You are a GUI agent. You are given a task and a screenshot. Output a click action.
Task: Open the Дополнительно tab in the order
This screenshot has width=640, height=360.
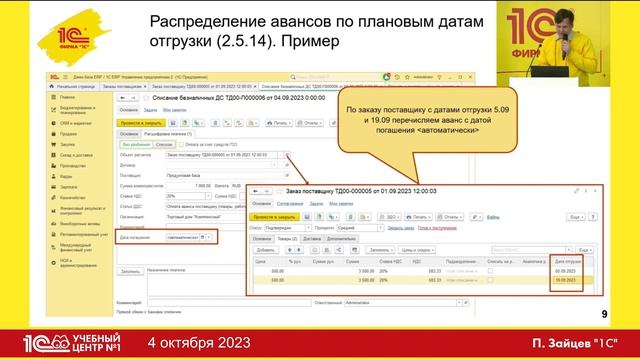tap(341, 239)
